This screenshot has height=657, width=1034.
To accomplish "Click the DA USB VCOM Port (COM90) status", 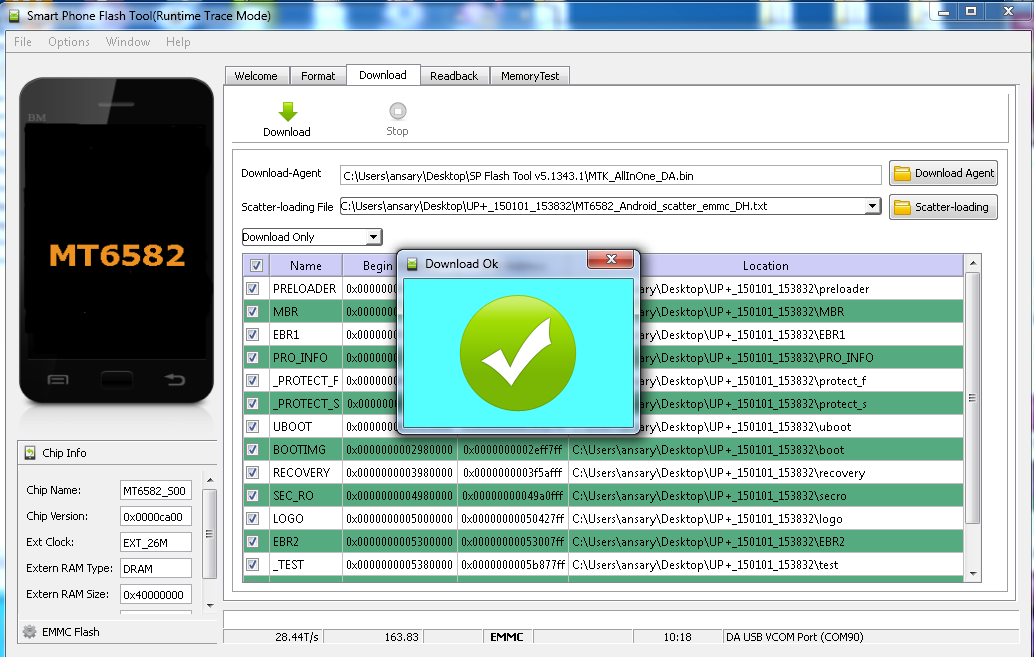I will (795, 637).
